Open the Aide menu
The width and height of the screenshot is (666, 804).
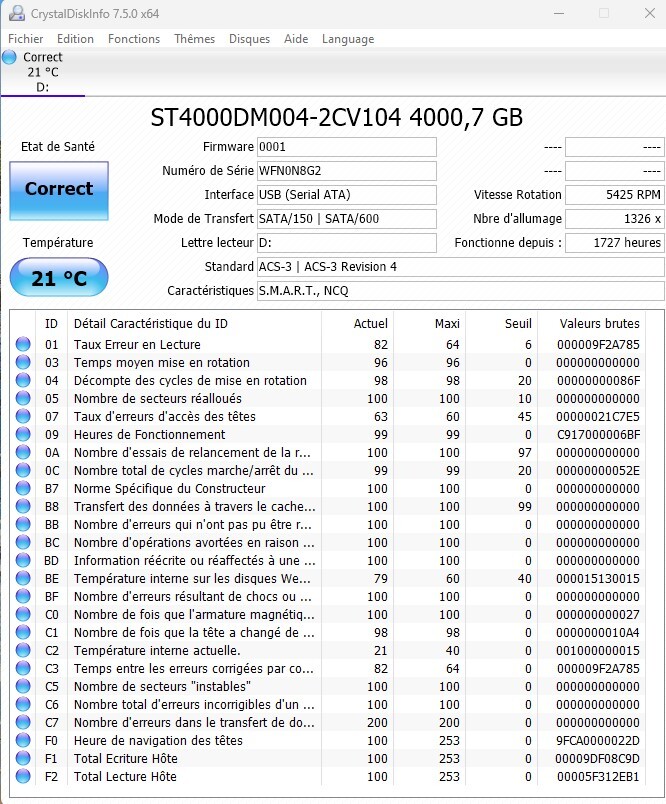(296, 39)
